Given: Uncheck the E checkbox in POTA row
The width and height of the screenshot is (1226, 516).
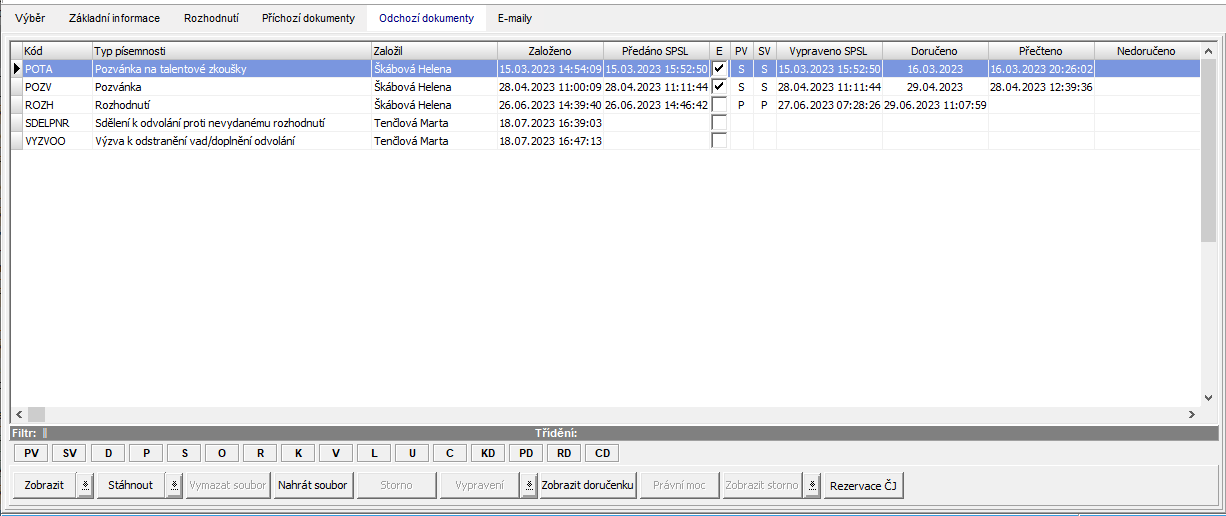Looking at the screenshot, I should click(x=719, y=69).
